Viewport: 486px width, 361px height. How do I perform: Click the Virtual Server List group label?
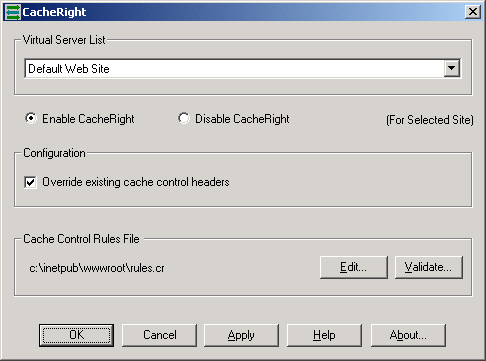point(64,40)
